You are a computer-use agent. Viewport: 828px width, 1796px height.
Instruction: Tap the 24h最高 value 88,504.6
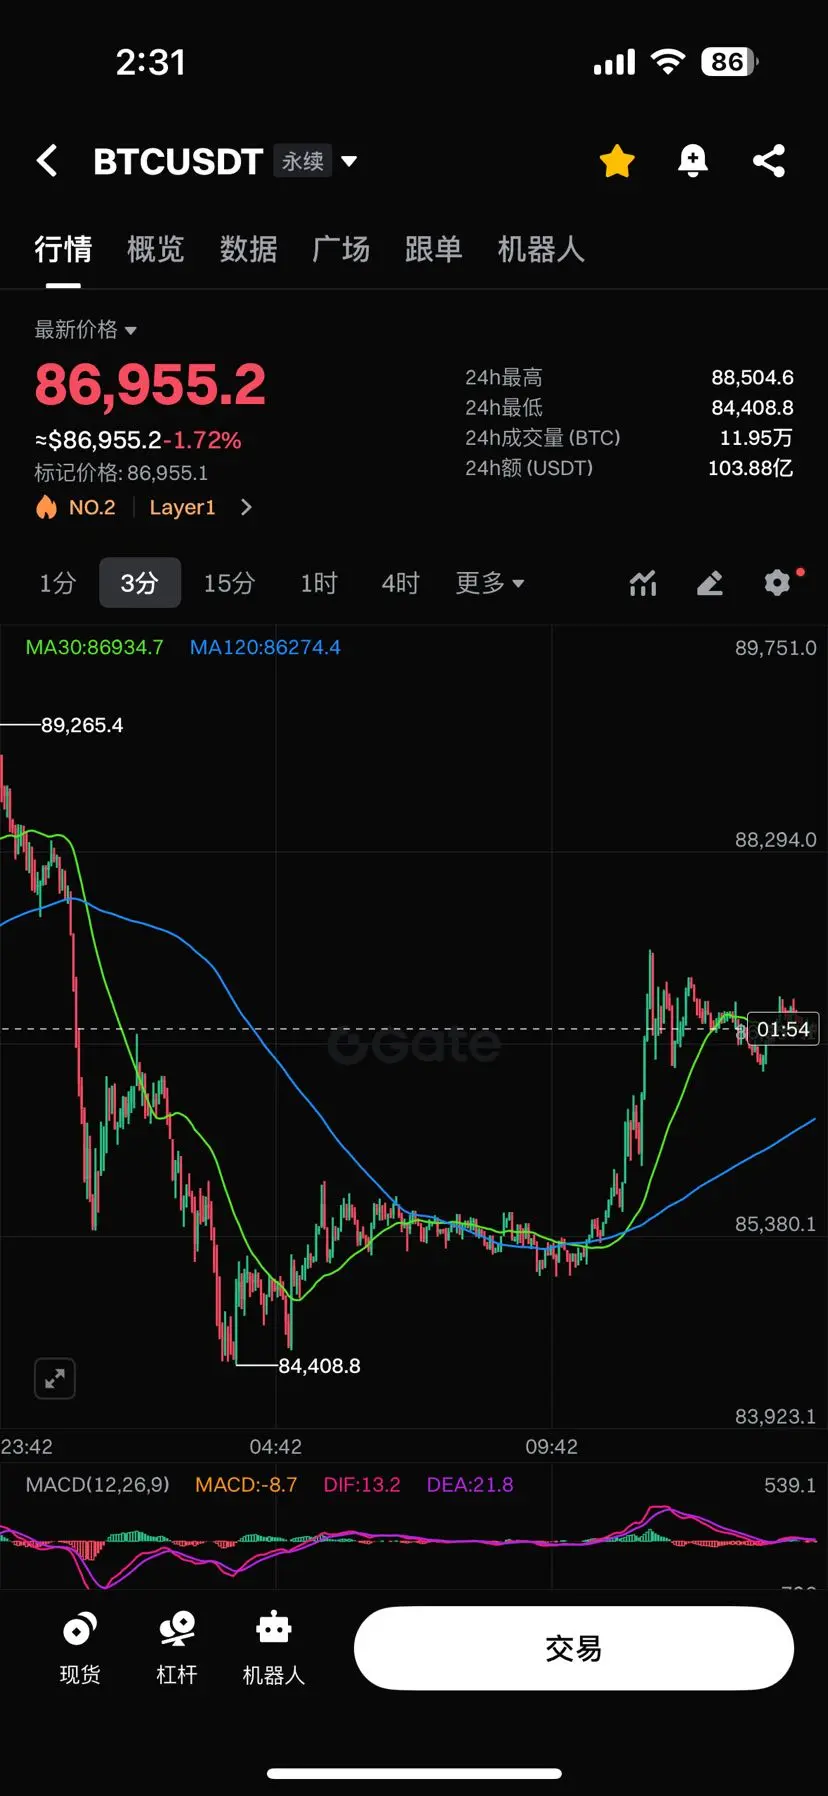(x=752, y=378)
